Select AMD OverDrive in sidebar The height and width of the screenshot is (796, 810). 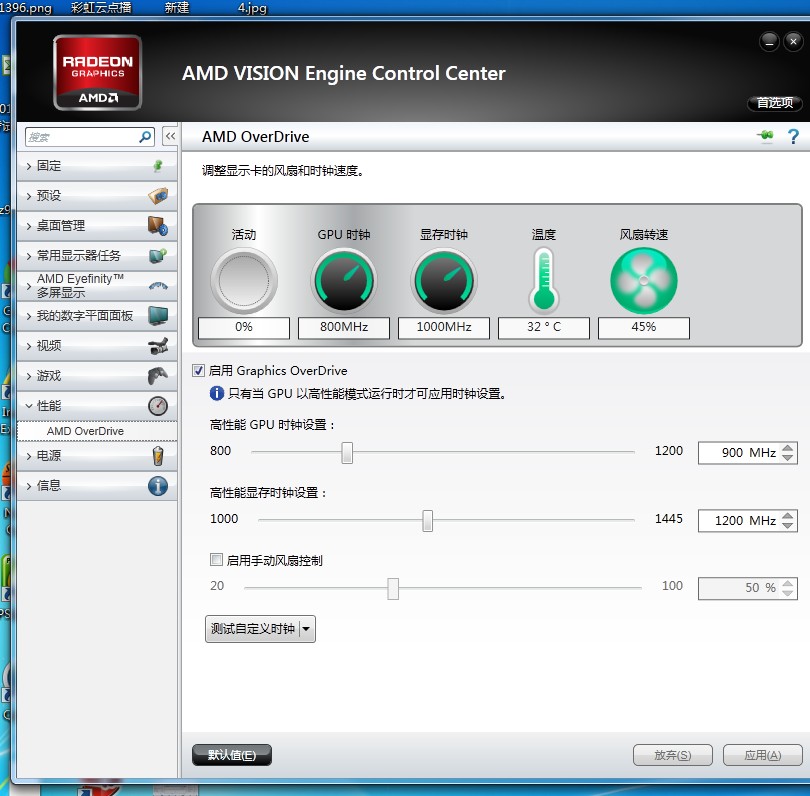tap(97, 431)
